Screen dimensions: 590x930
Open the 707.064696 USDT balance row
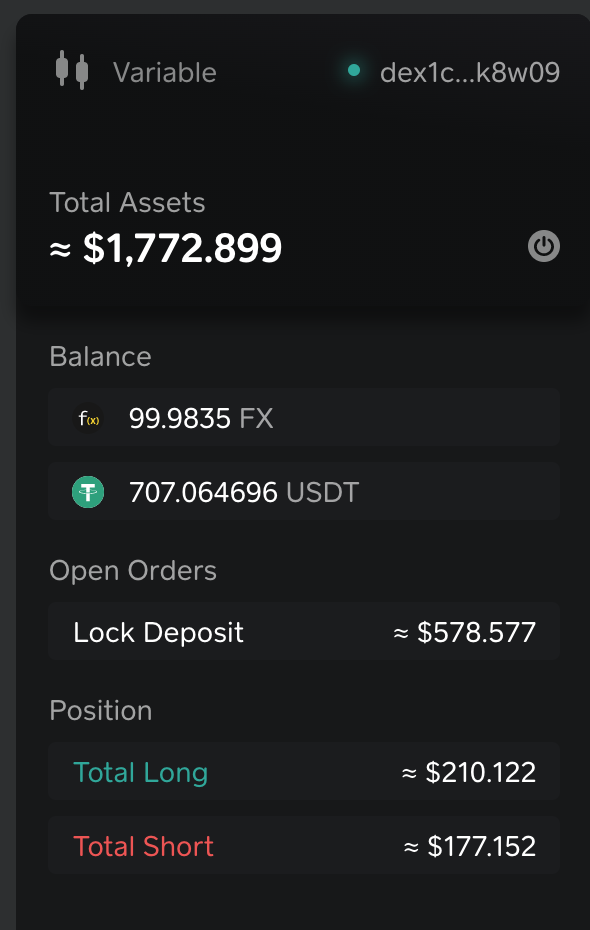pyautogui.click(x=304, y=492)
